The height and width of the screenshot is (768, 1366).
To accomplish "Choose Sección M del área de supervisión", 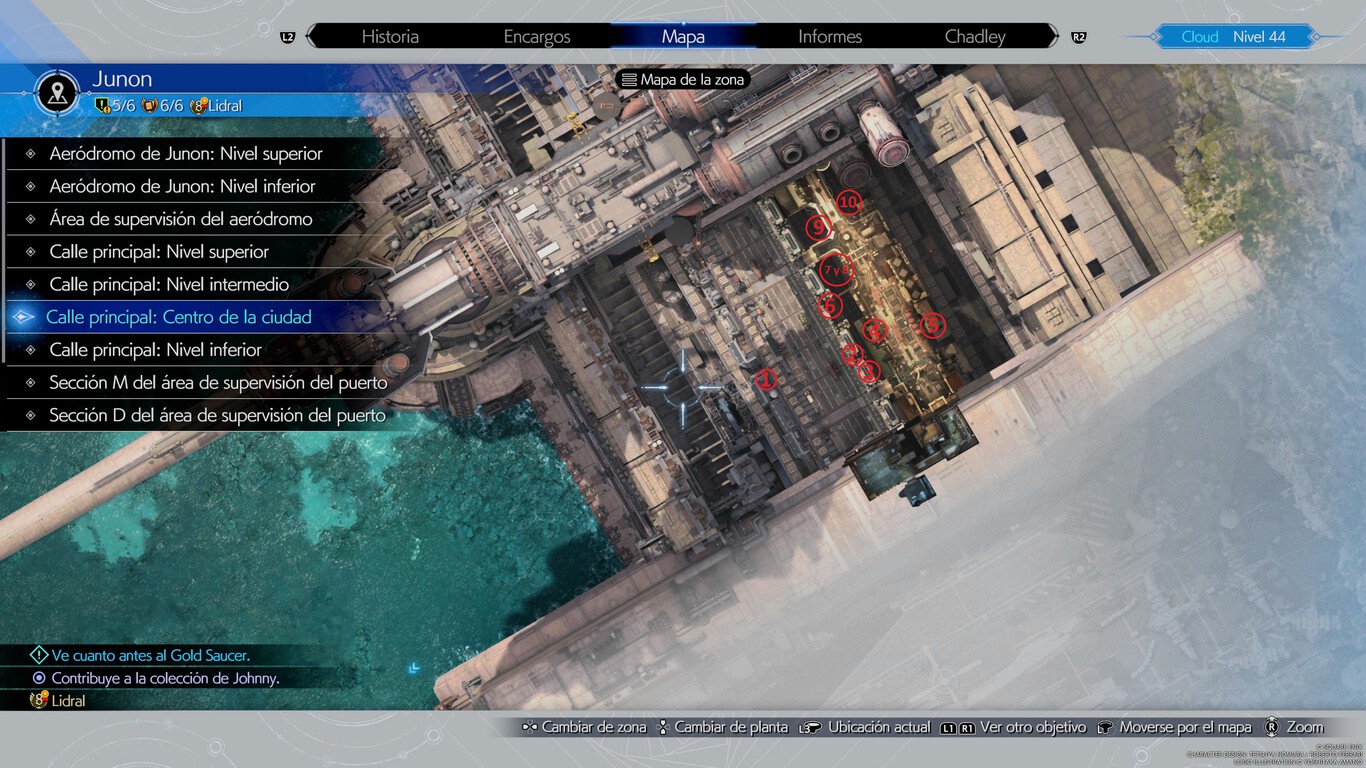I will (218, 383).
